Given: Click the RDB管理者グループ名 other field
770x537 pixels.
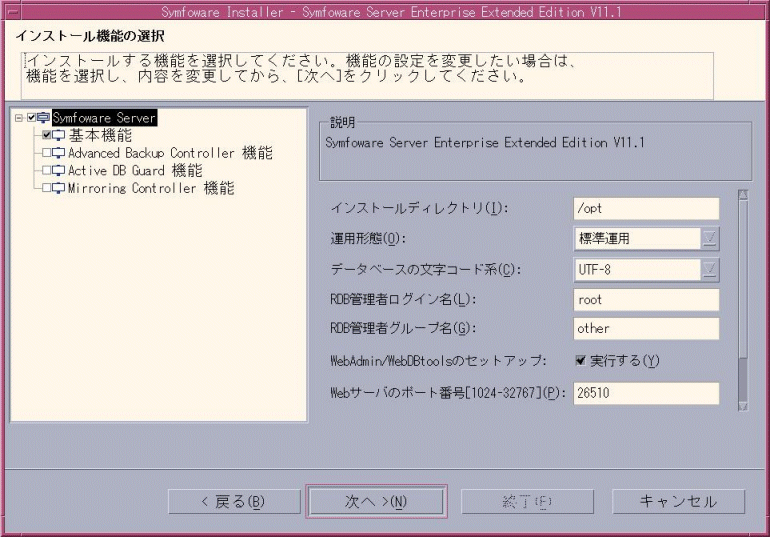Looking at the screenshot, I should [x=646, y=328].
